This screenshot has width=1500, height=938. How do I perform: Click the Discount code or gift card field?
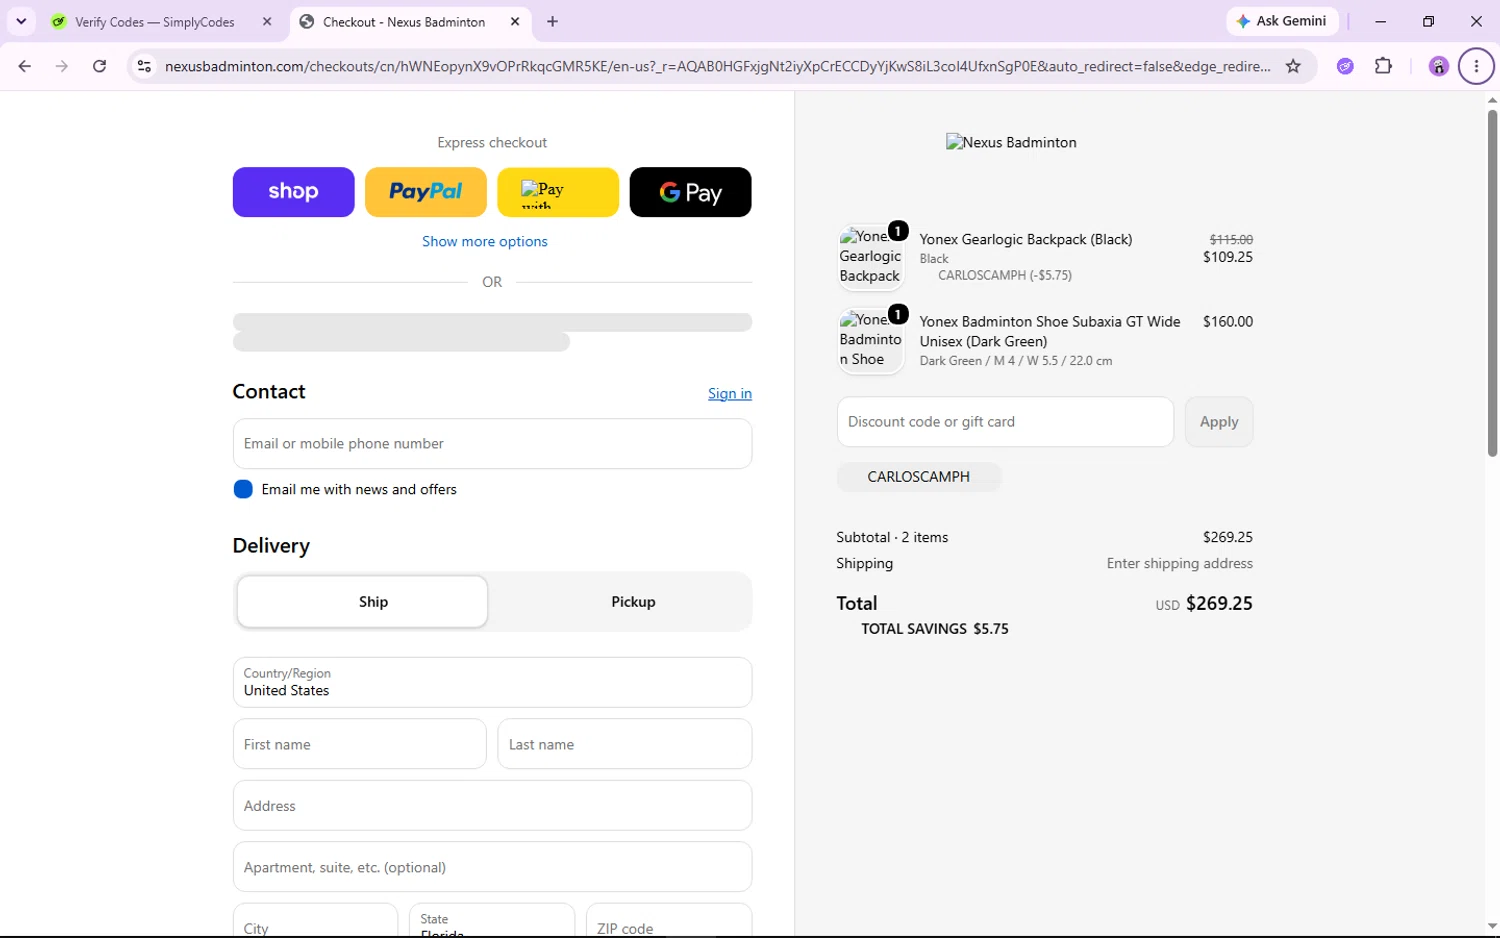click(x=1005, y=421)
